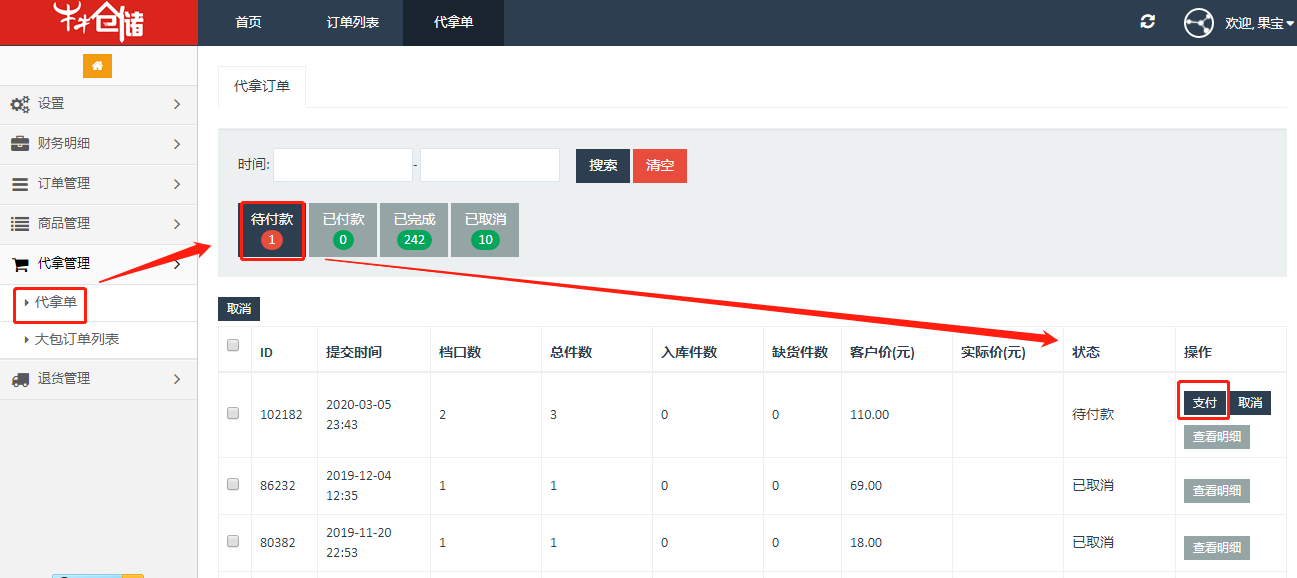Click the price 69.00 cell
Screen dimensions: 1297x578
pyautogui.click(x=866, y=486)
